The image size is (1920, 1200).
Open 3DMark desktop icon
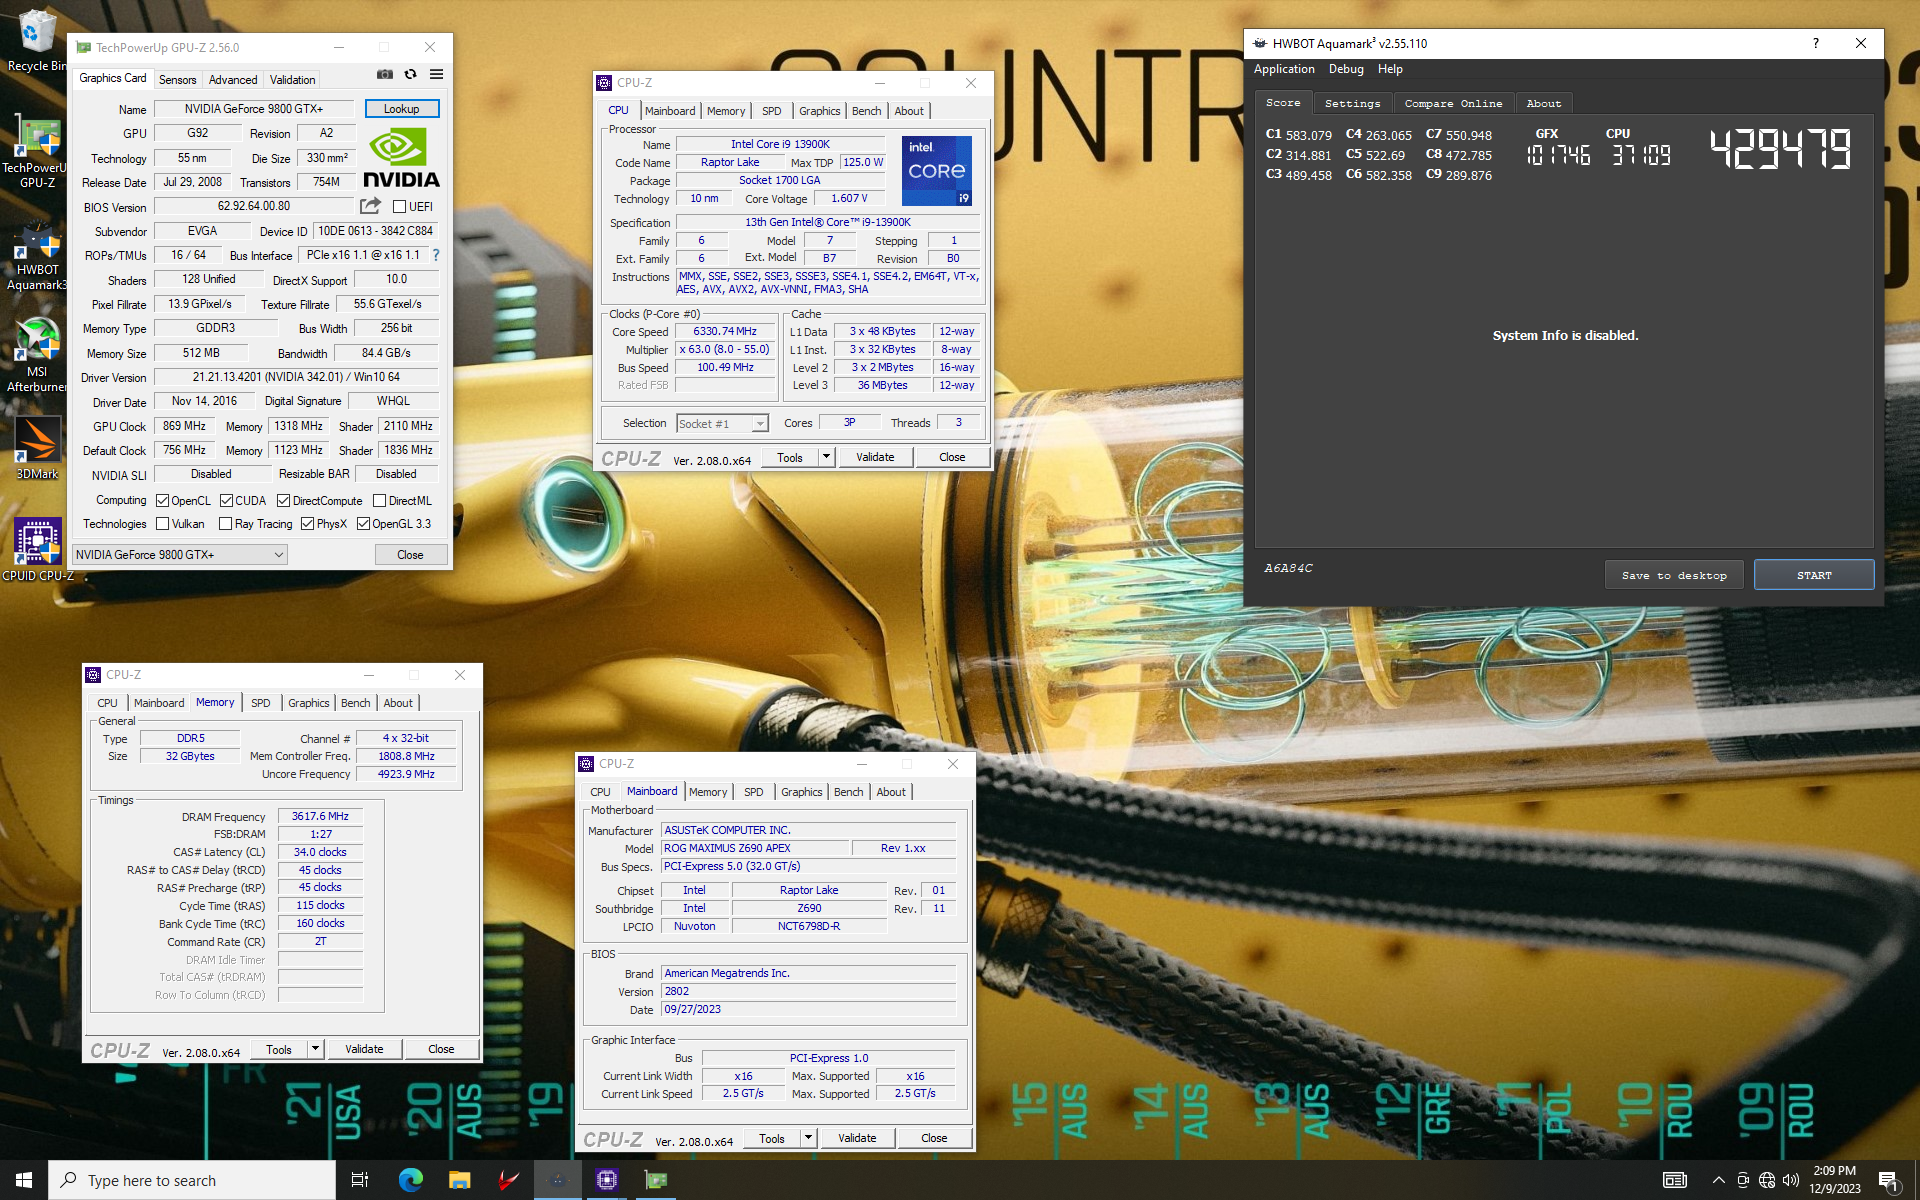37,448
